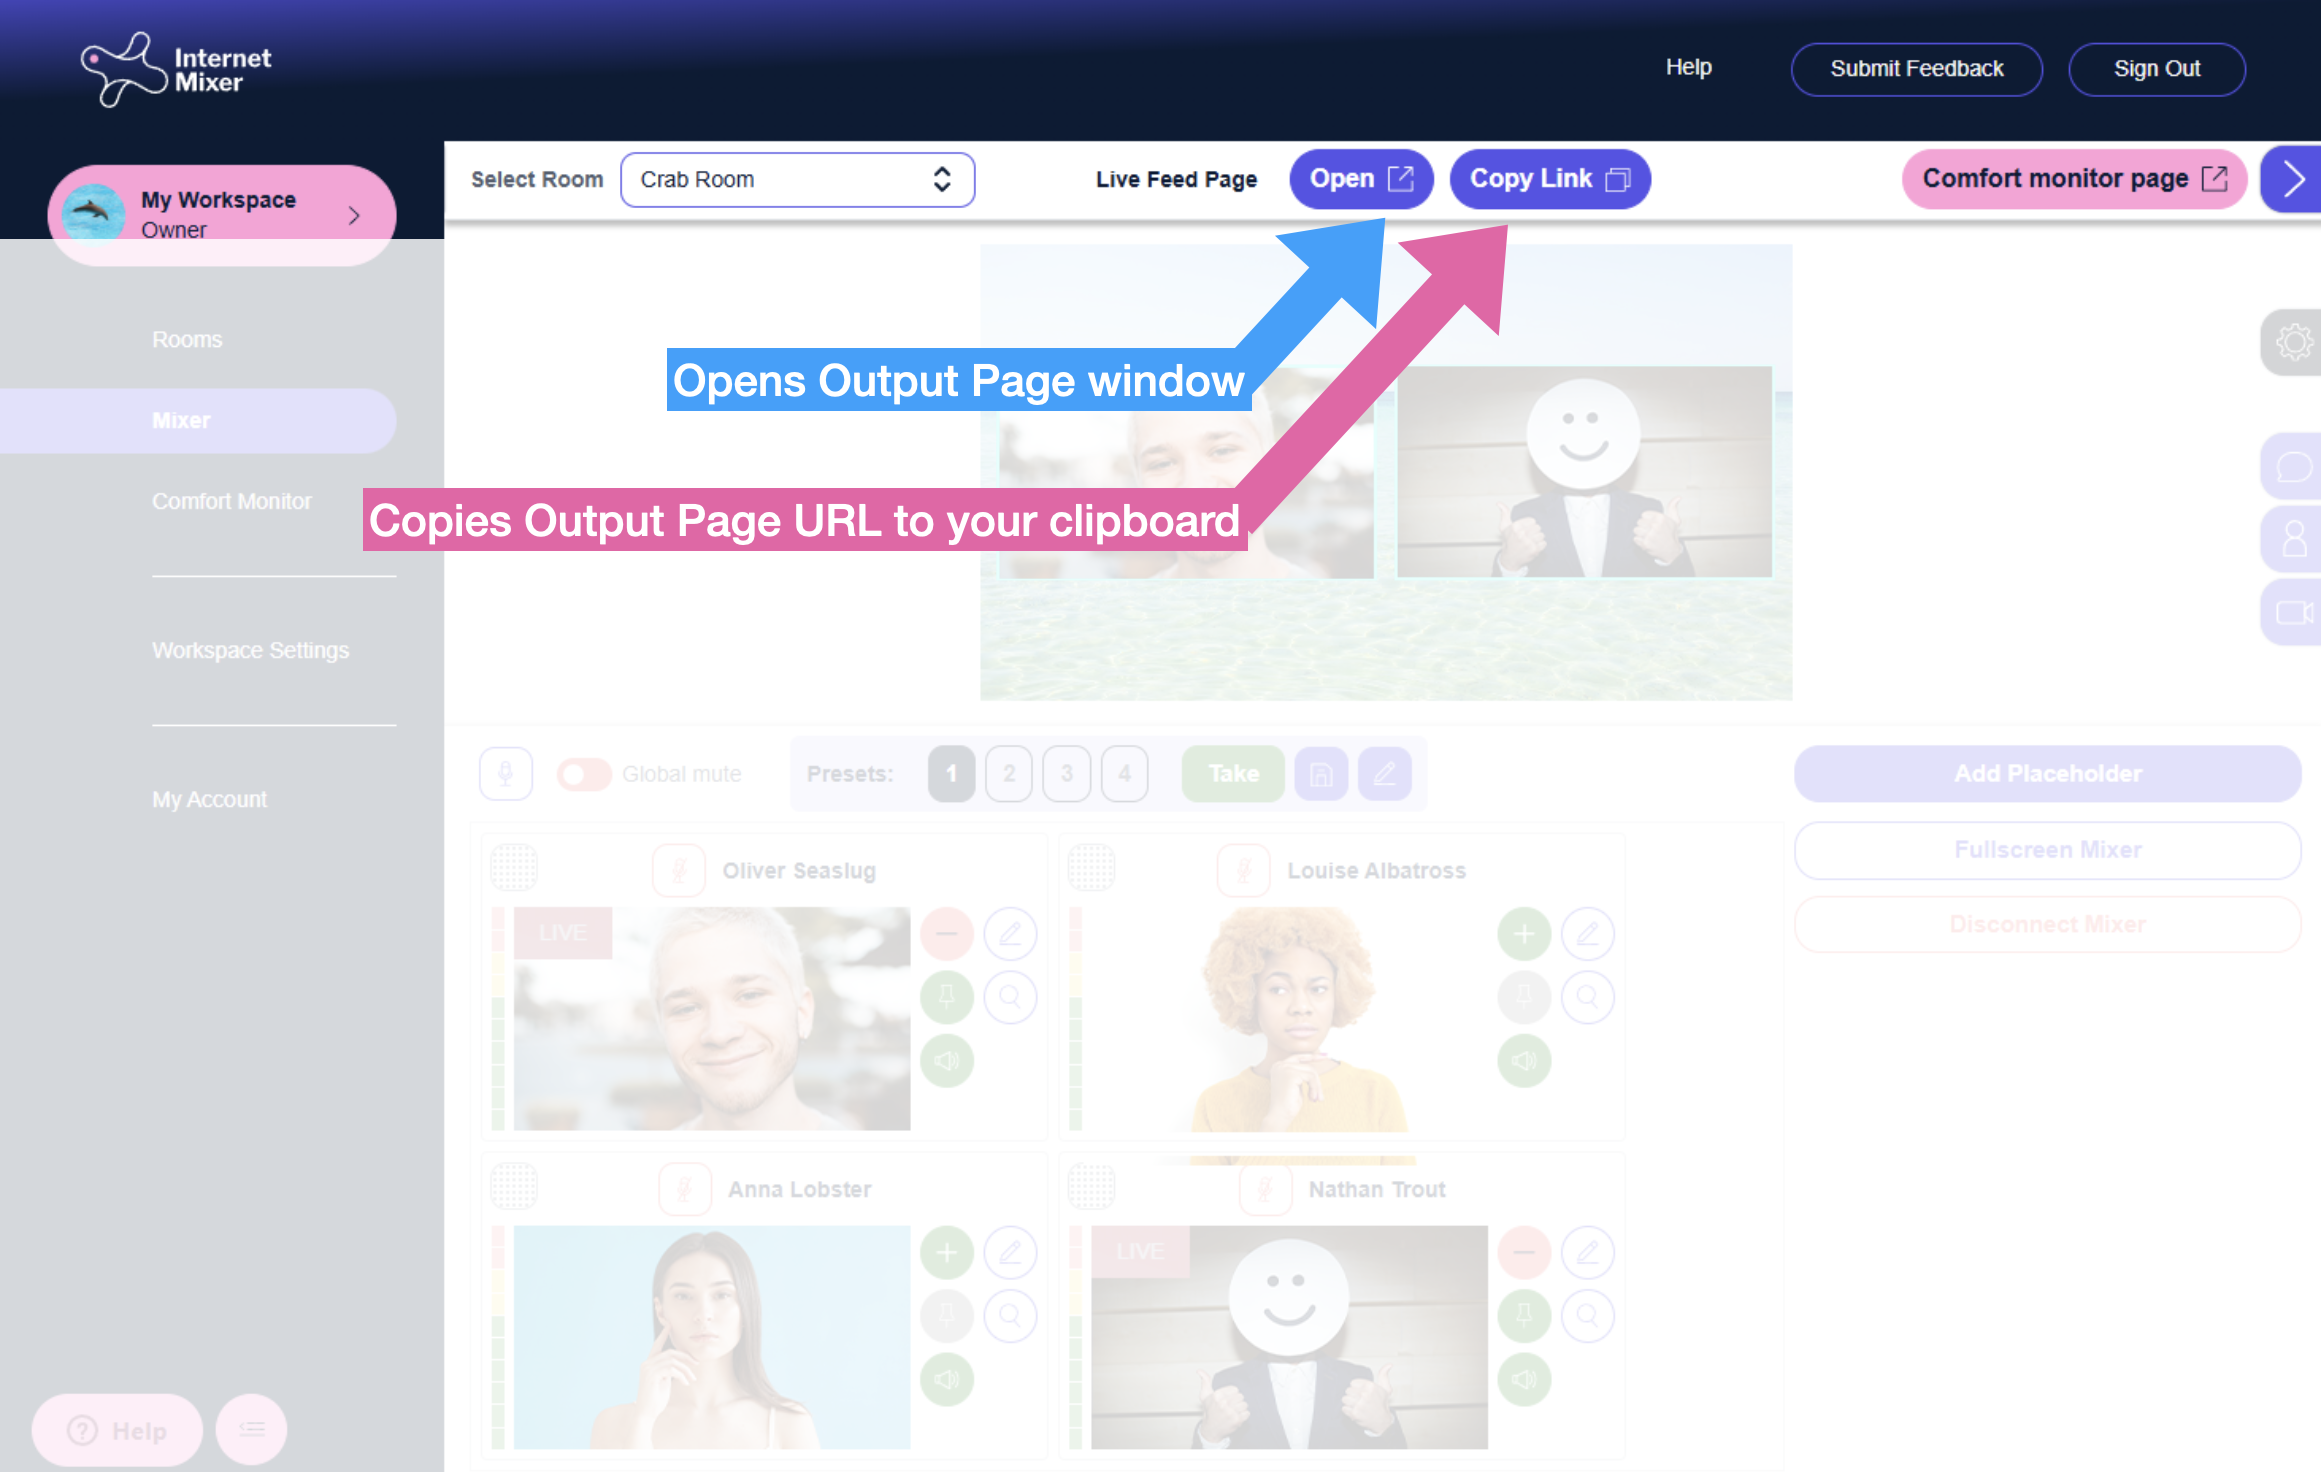Open the Crab Room select dropdown
This screenshot has height=1472, width=2322.
point(797,180)
